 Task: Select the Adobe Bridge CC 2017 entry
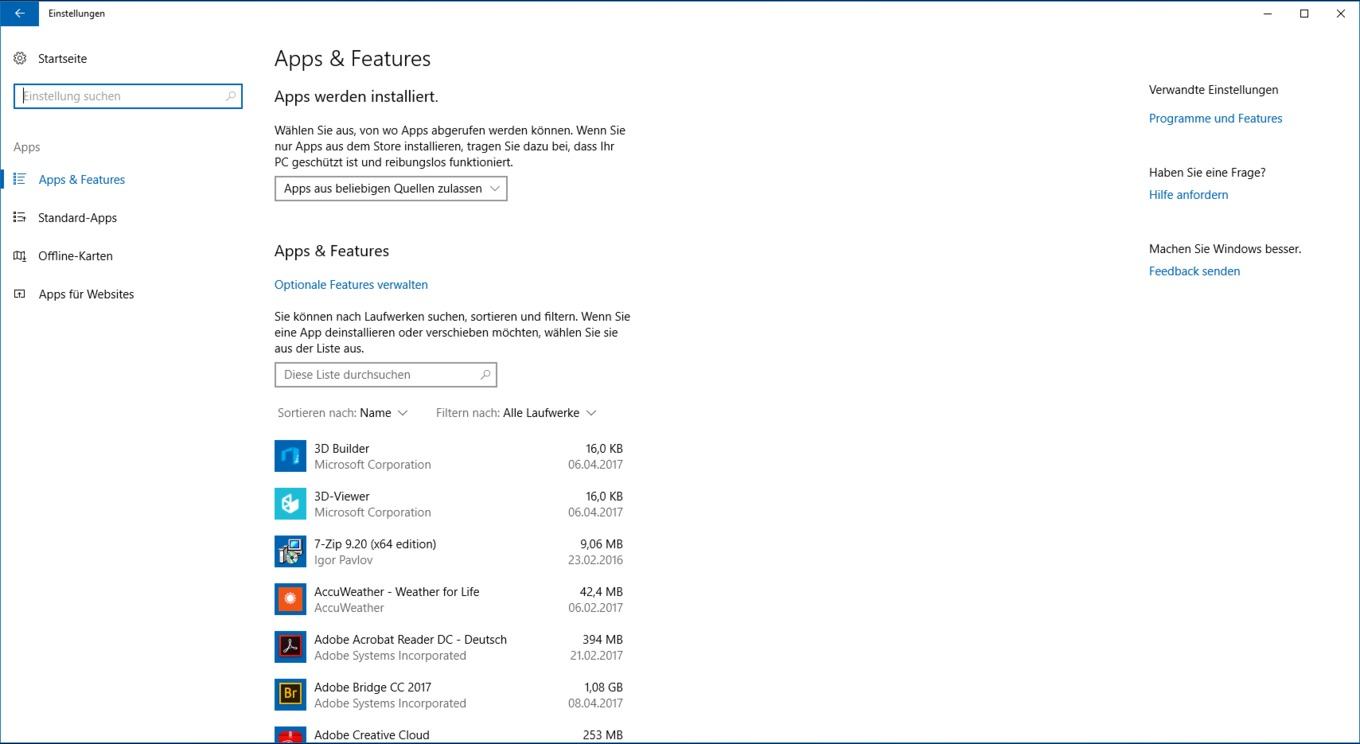click(x=452, y=695)
